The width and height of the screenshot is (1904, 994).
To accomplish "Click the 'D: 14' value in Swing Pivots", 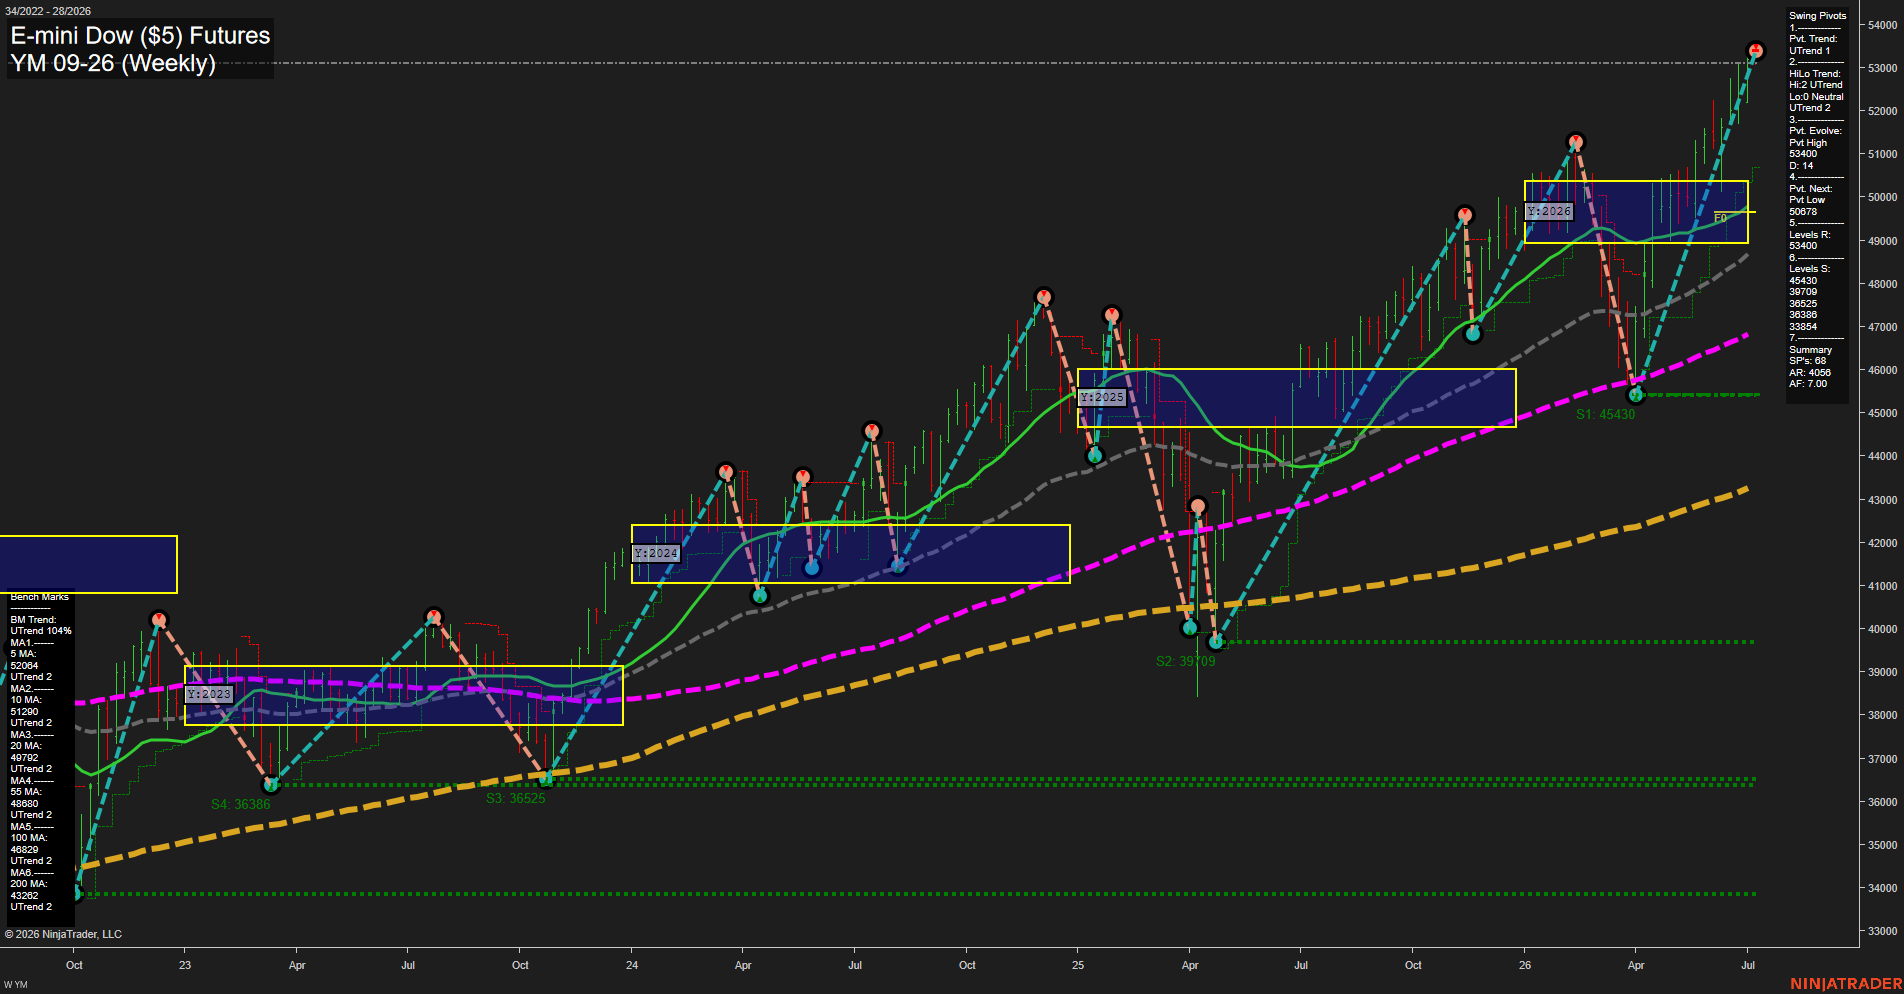I will (1801, 166).
